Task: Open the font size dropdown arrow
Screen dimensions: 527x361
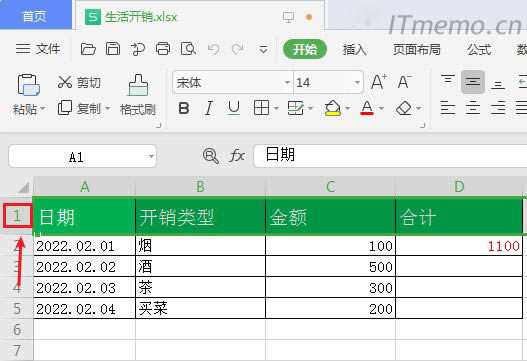Action: coord(357,82)
